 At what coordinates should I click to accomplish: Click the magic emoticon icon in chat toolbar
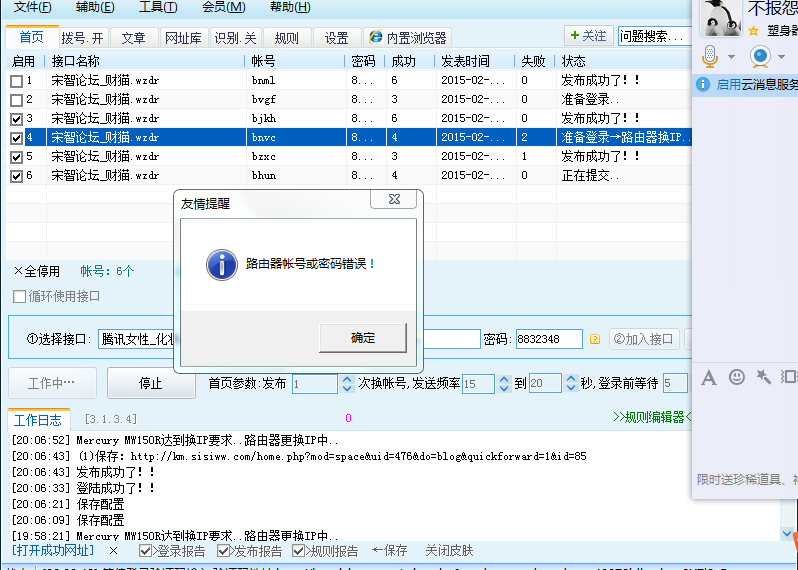[763, 377]
